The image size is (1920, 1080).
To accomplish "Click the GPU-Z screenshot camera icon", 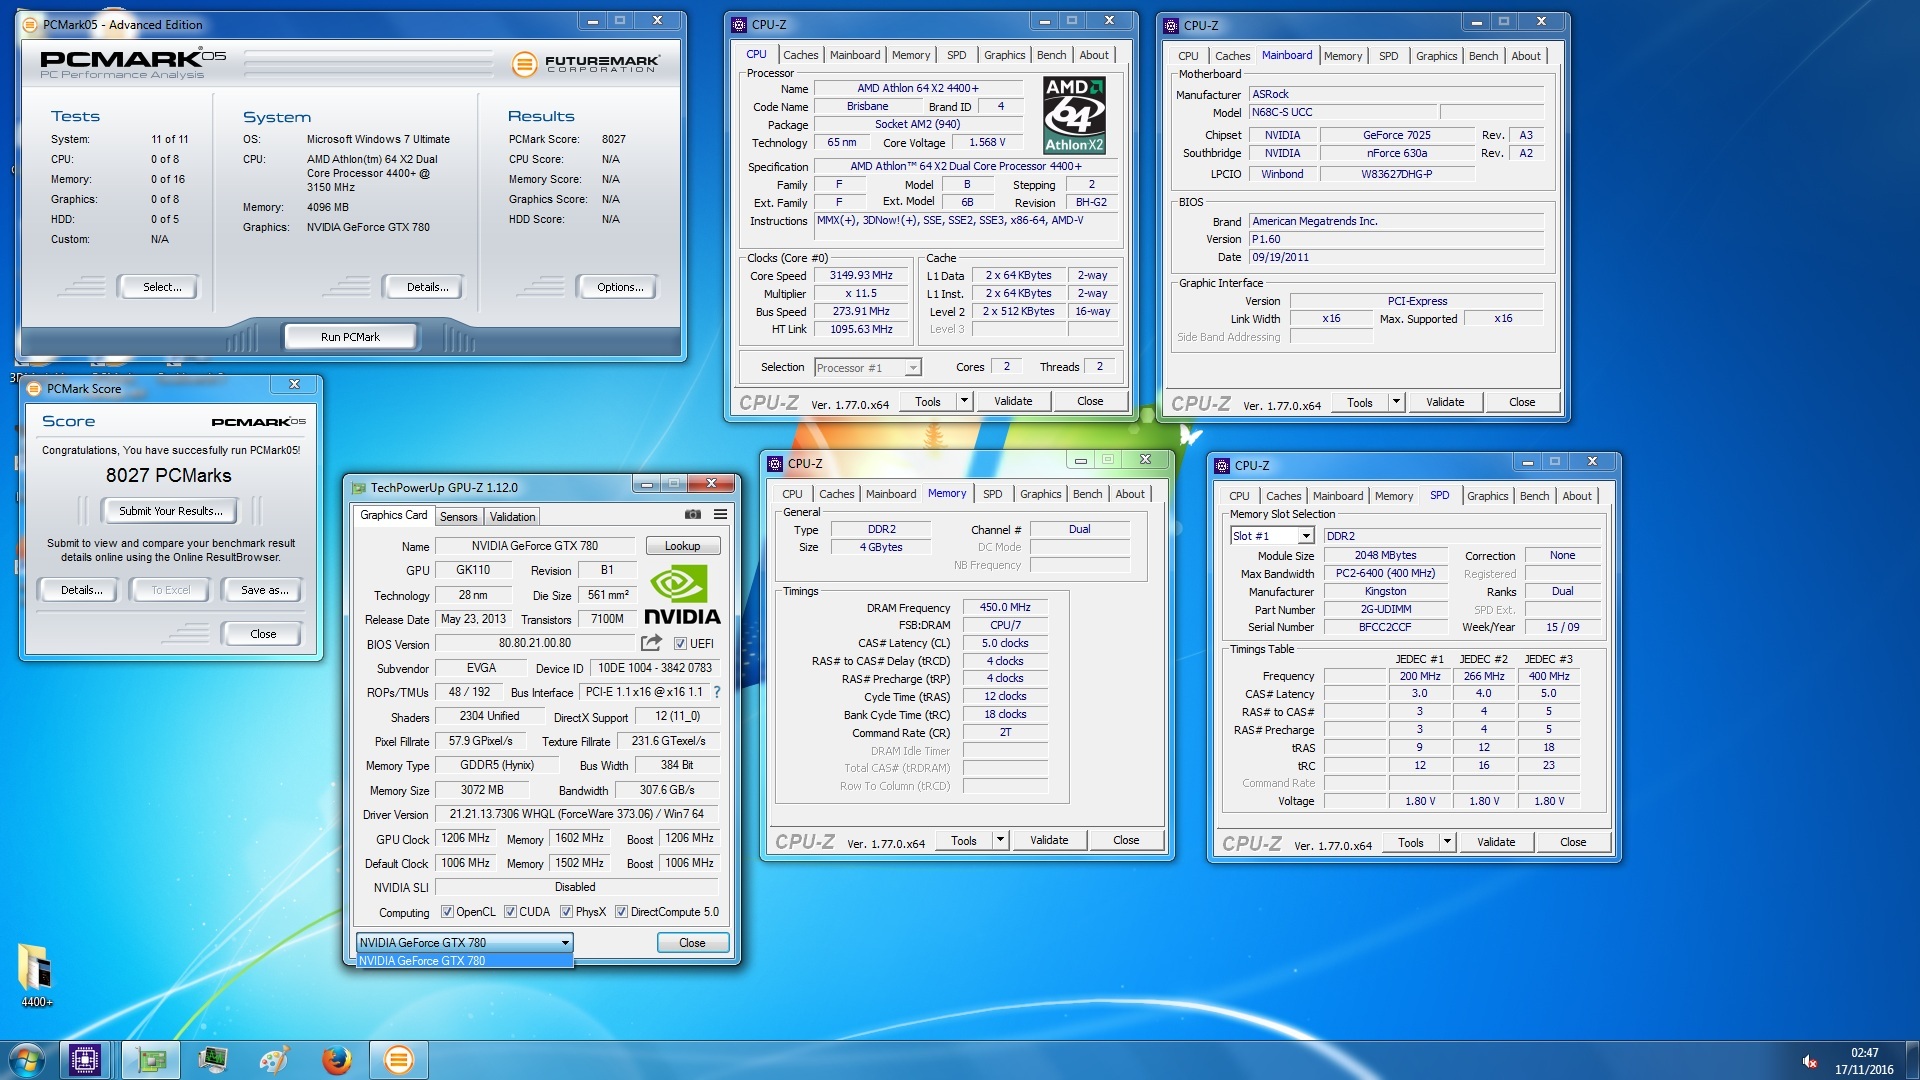I will 692,515.
